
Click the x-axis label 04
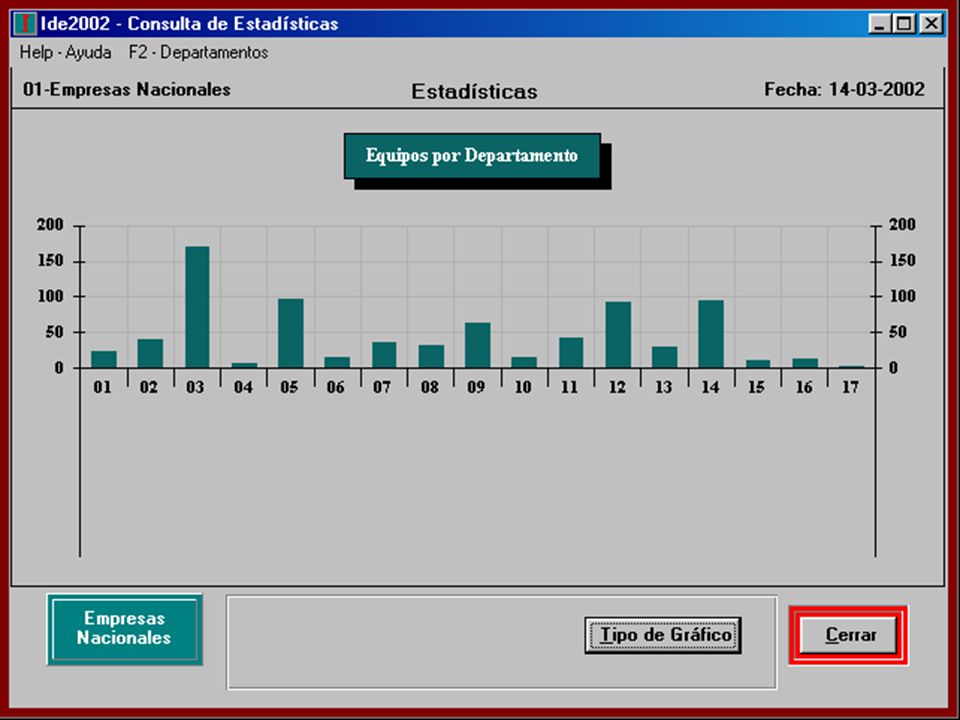click(243, 387)
